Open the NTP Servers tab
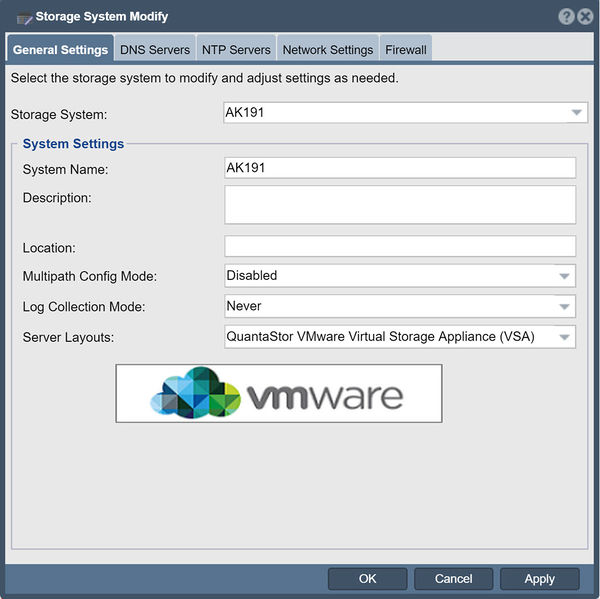 [236, 50]
